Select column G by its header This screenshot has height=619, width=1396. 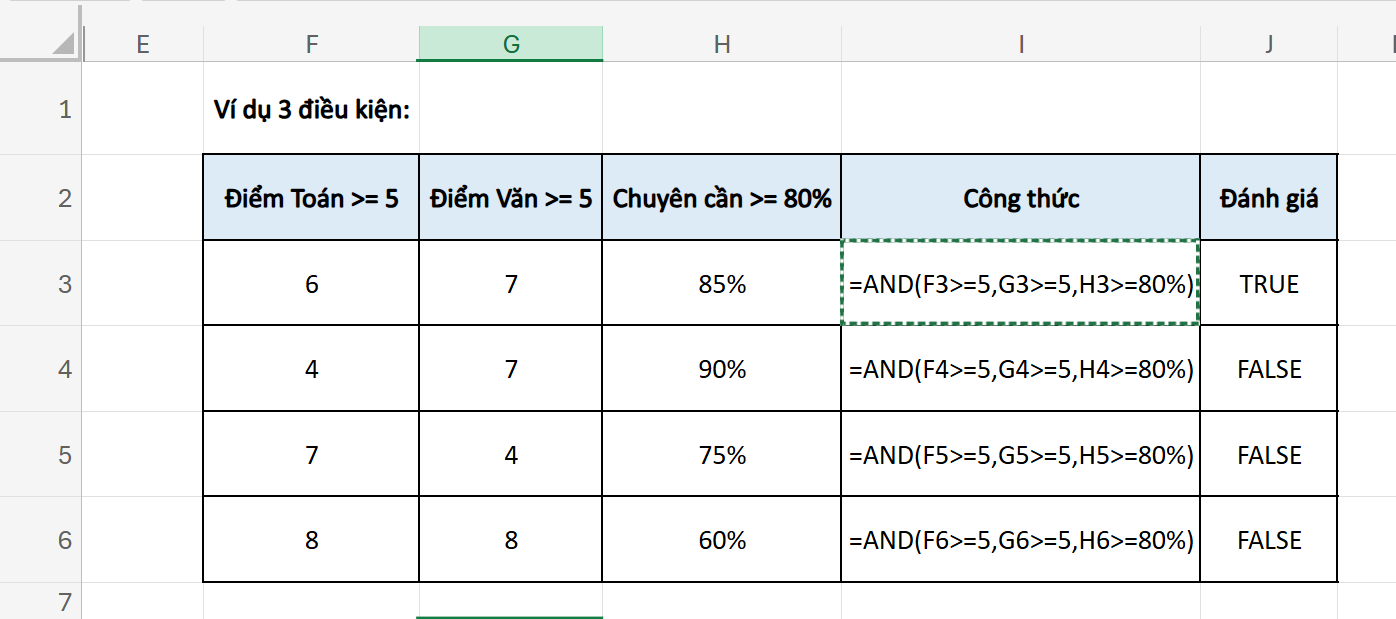(511, 42)
